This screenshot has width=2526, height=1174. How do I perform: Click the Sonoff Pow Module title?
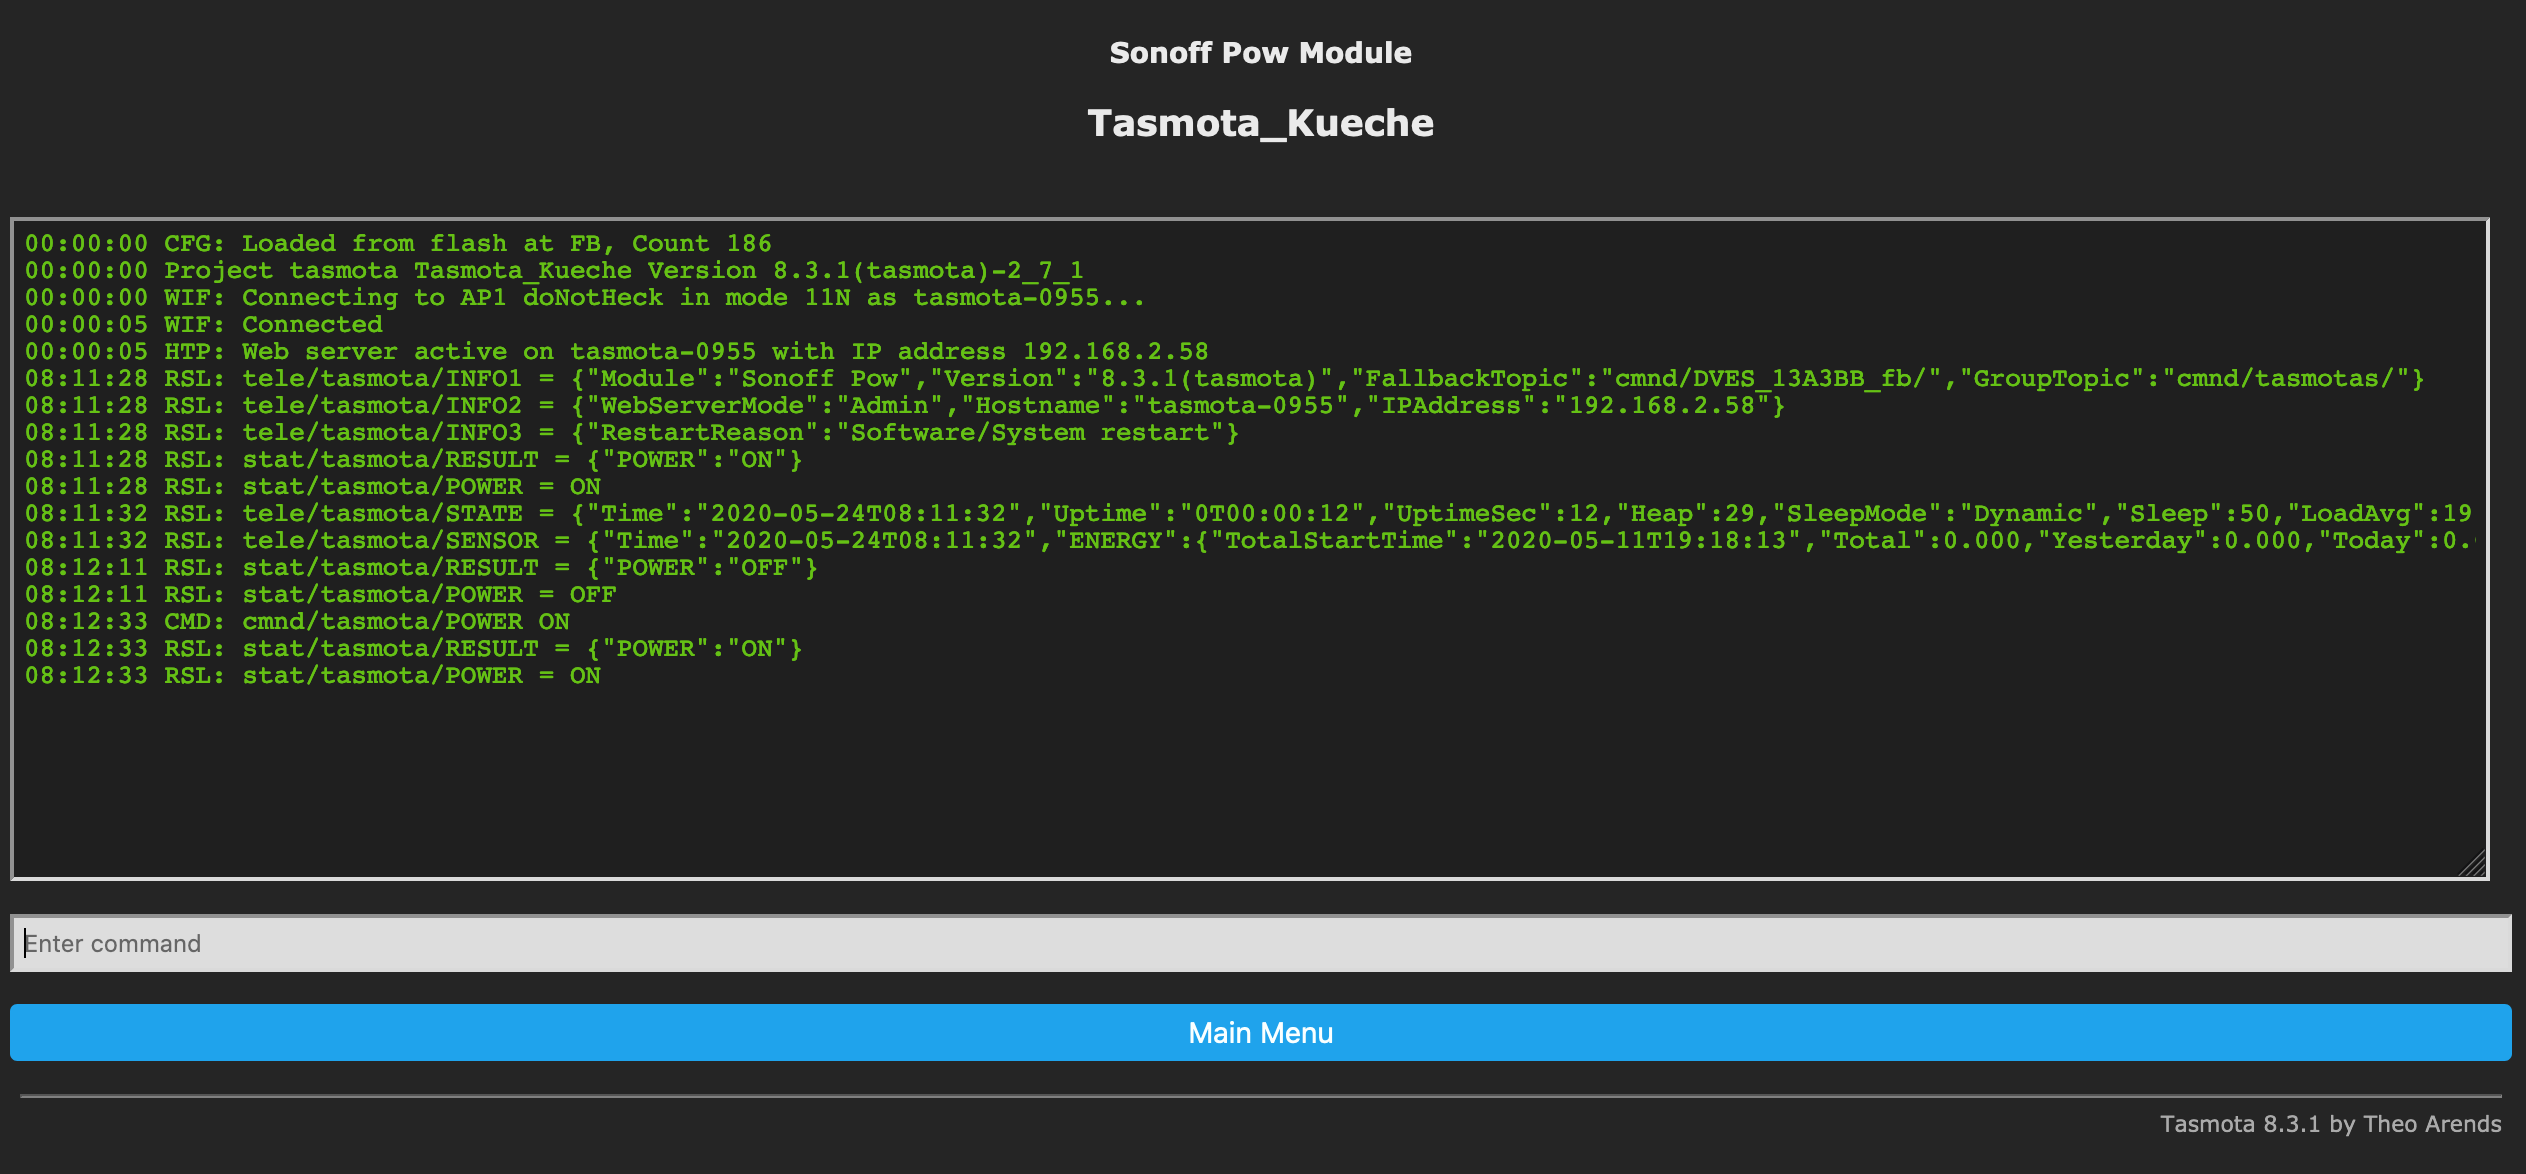click(1260, 53)
